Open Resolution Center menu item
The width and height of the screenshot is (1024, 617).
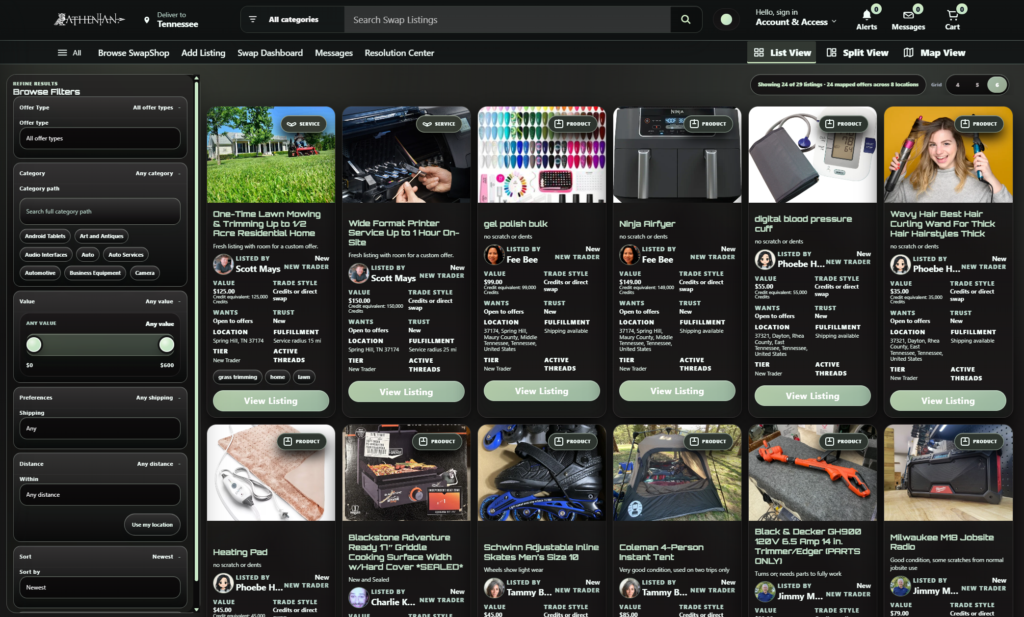[x=399, y=53]
